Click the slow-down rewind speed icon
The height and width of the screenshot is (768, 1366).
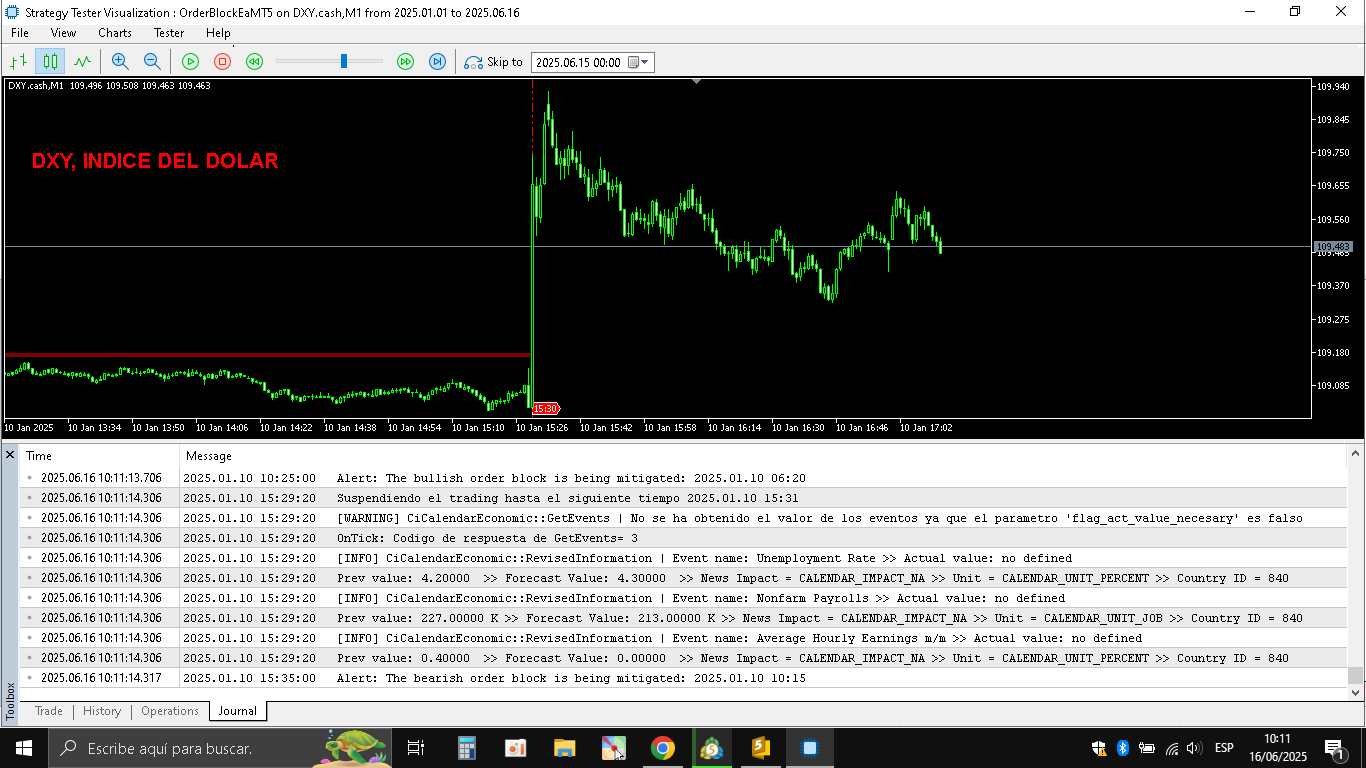tap(254, 62)
